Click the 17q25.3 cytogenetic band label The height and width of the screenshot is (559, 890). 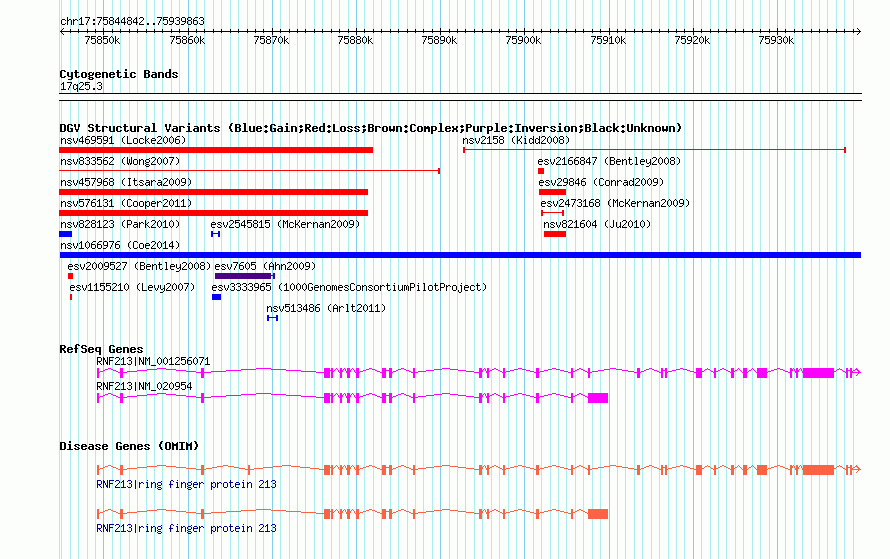[x=81, y=87]
